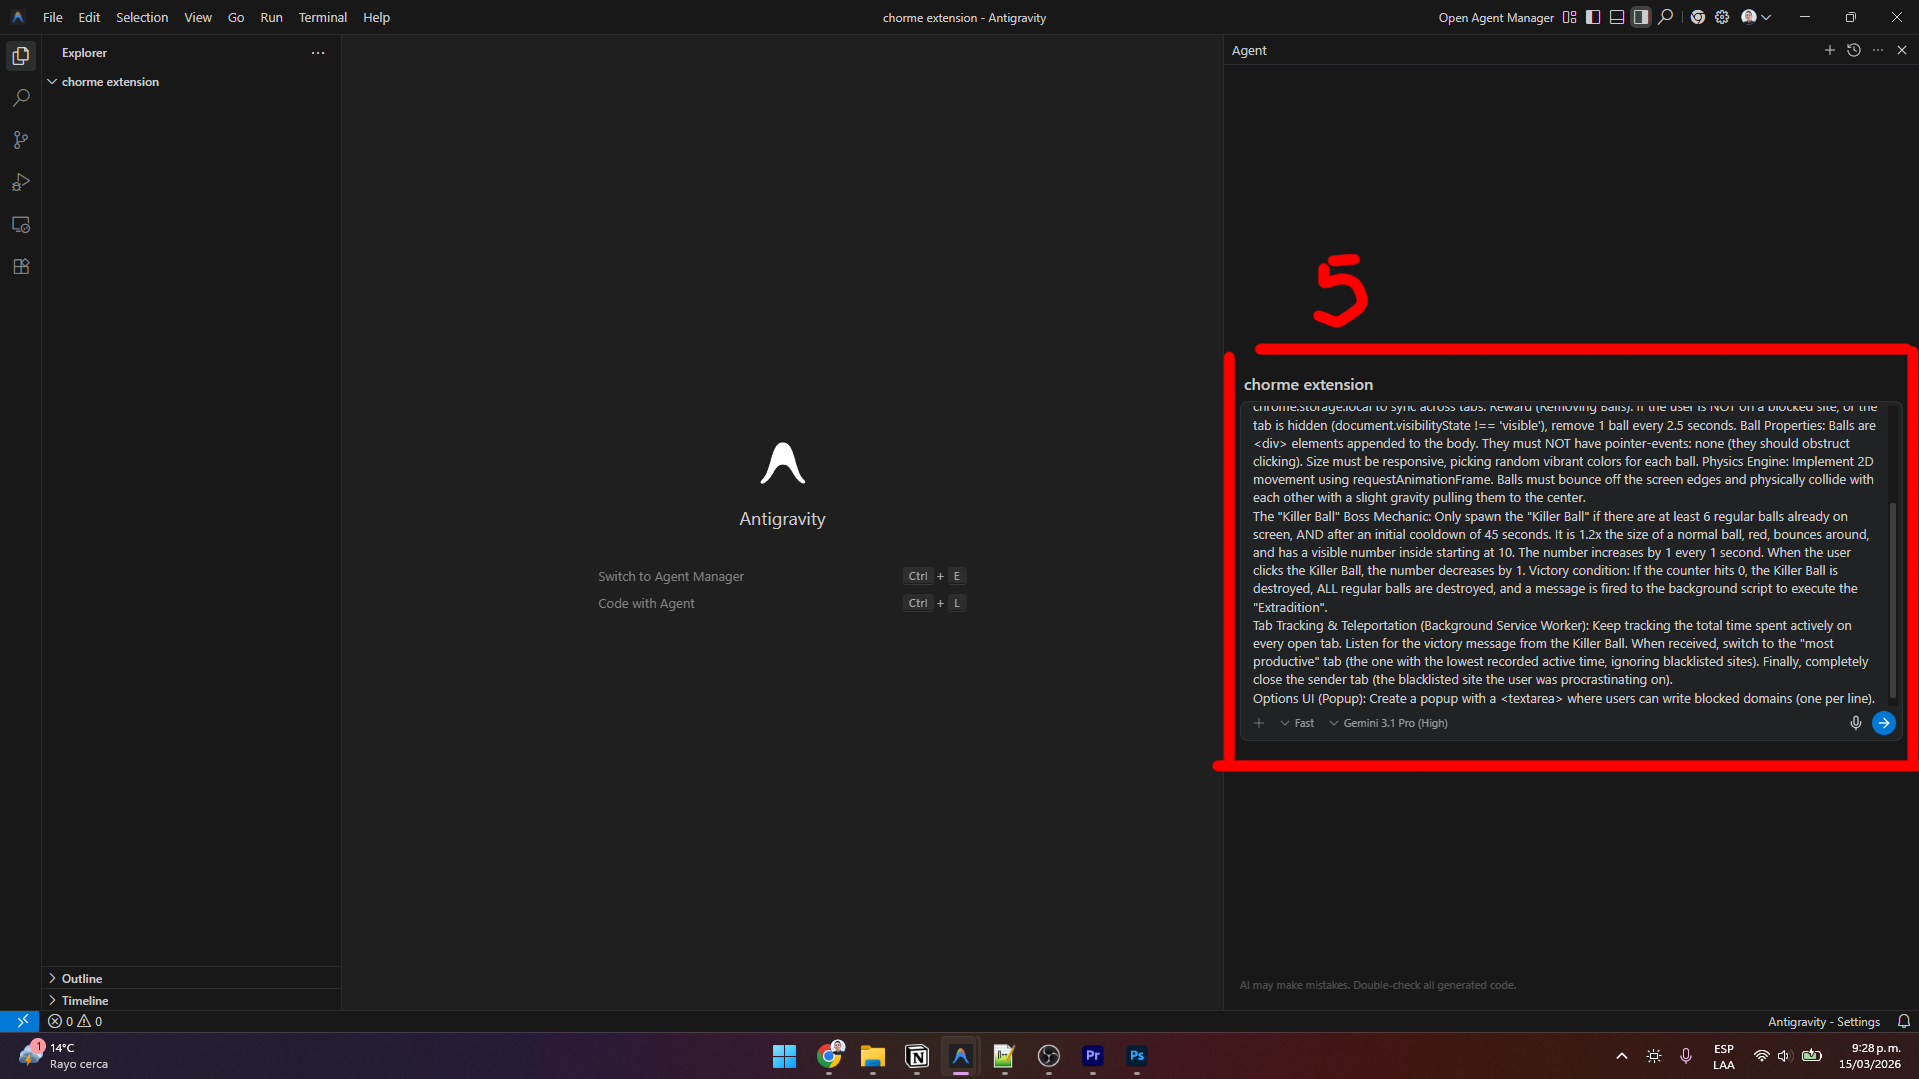Open the user account avatar menu
This screenshot has width=1919, height=1079.
point(1756,17)
